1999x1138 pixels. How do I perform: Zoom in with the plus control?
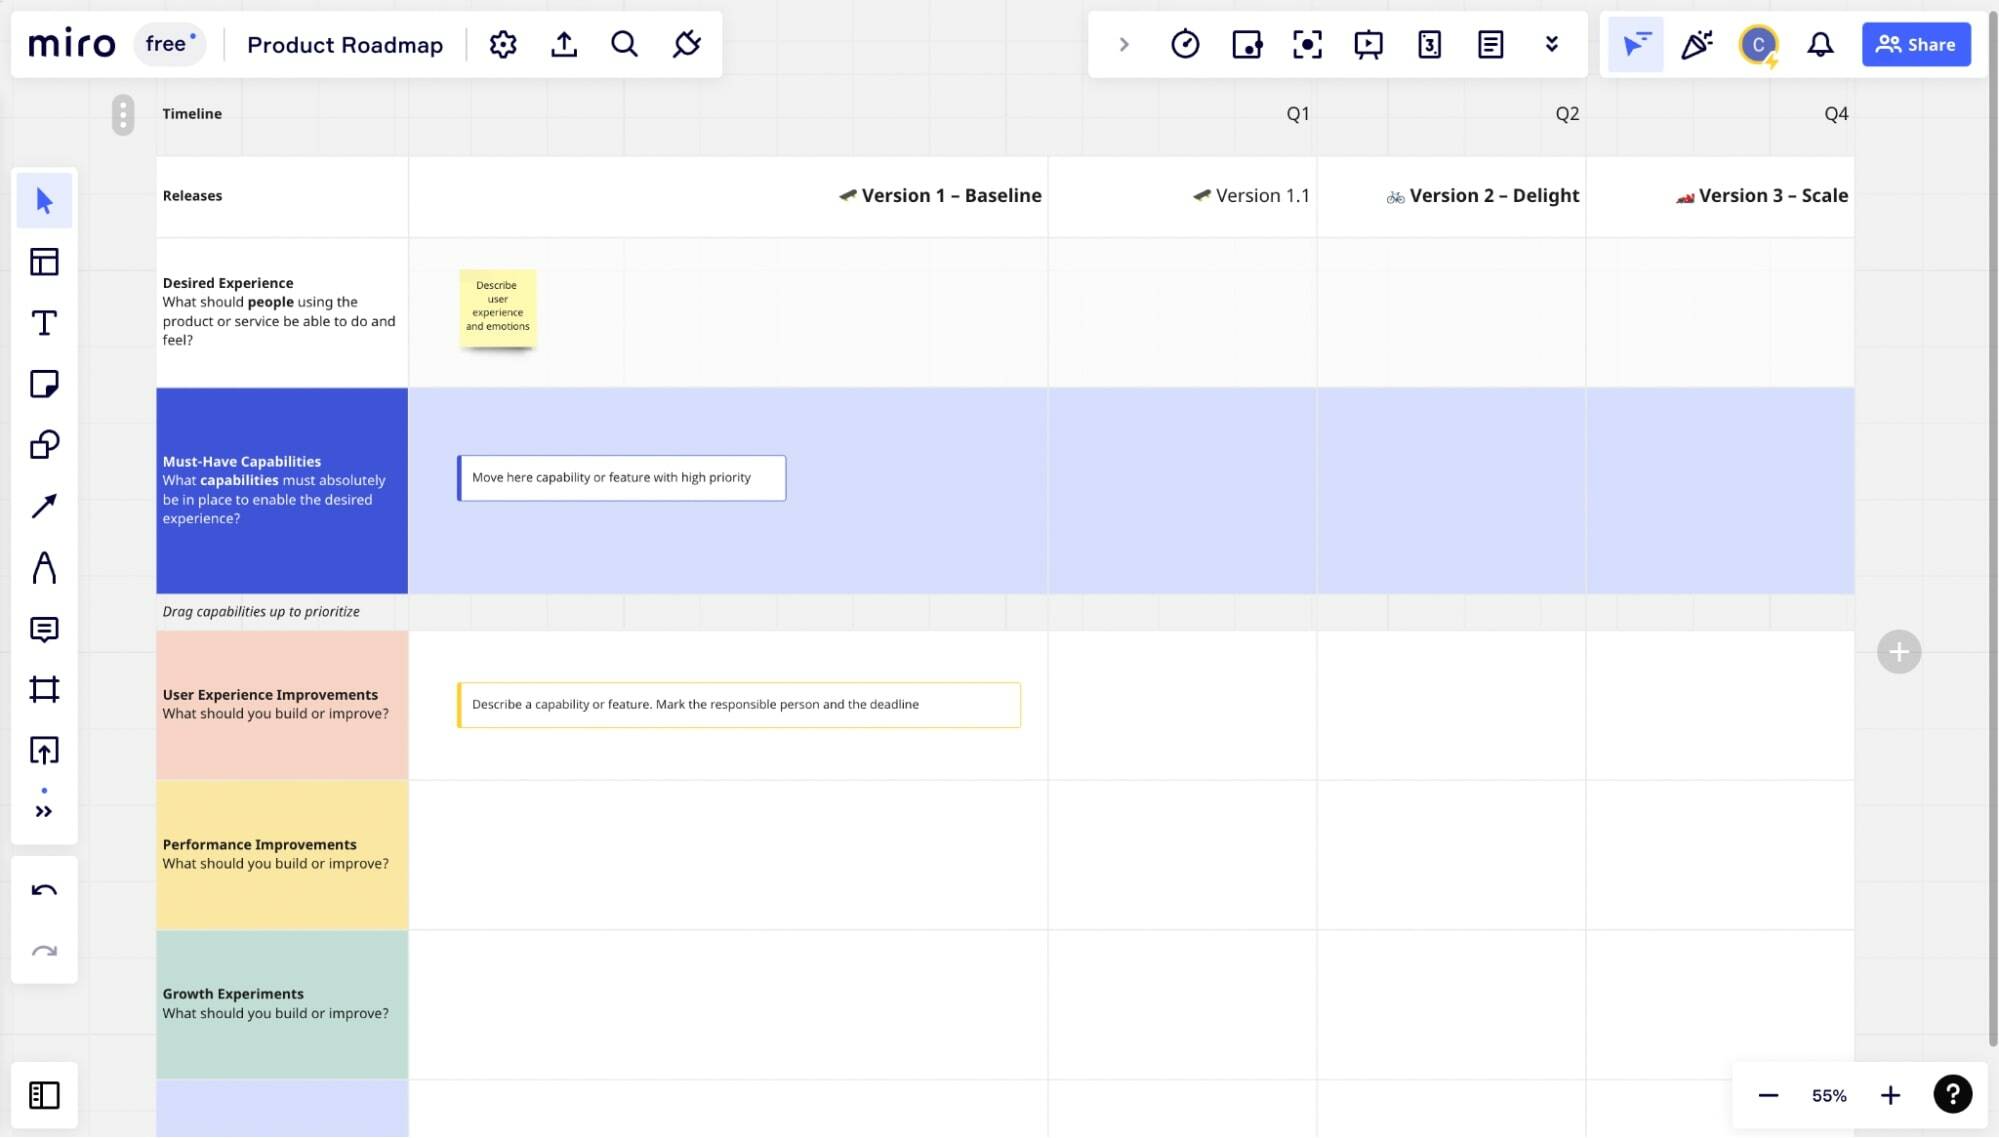point(1890,1095)
